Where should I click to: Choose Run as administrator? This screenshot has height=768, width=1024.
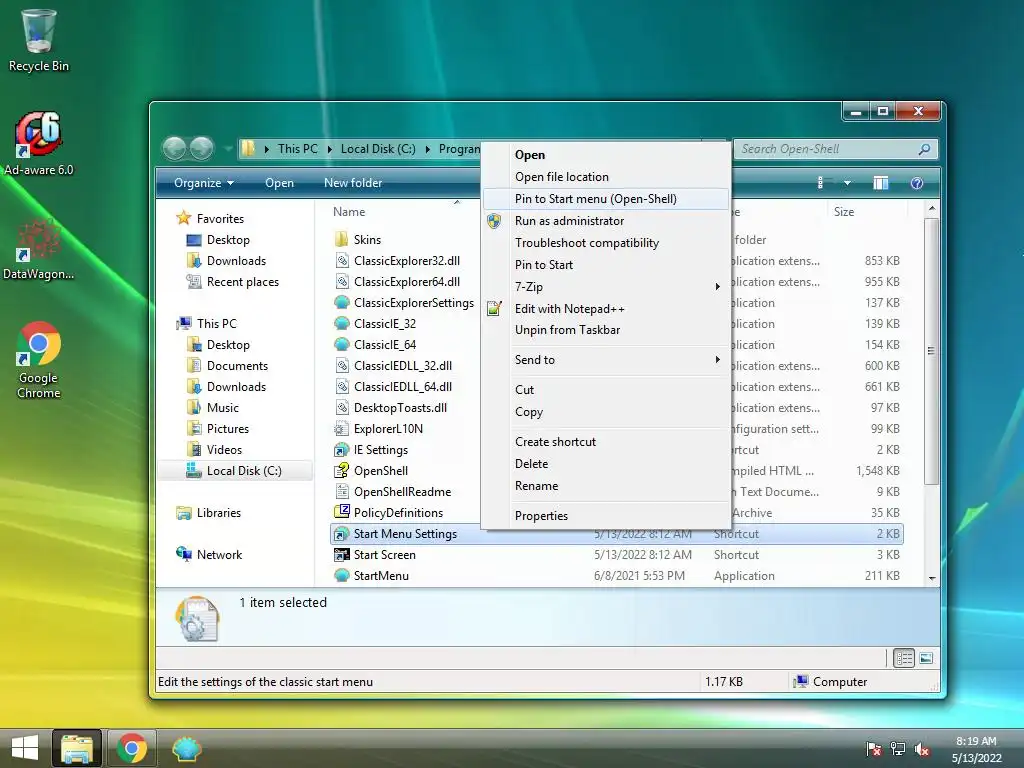(x=606, y=221)
